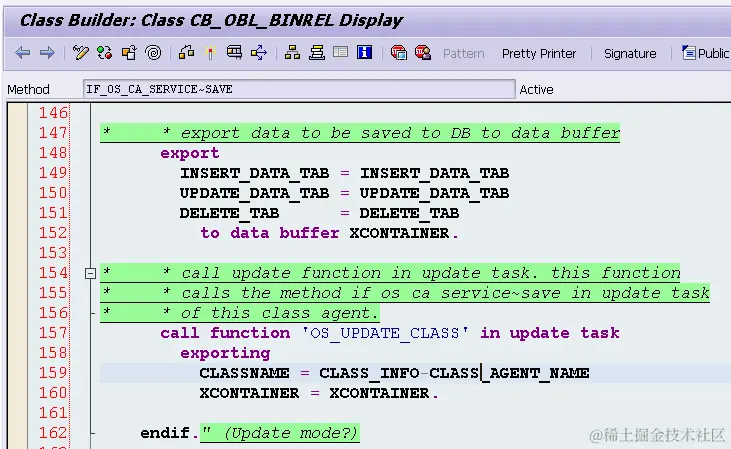Toggle Fullscreen with the table-like icon
731x449 pixels.
click(340, 52)
